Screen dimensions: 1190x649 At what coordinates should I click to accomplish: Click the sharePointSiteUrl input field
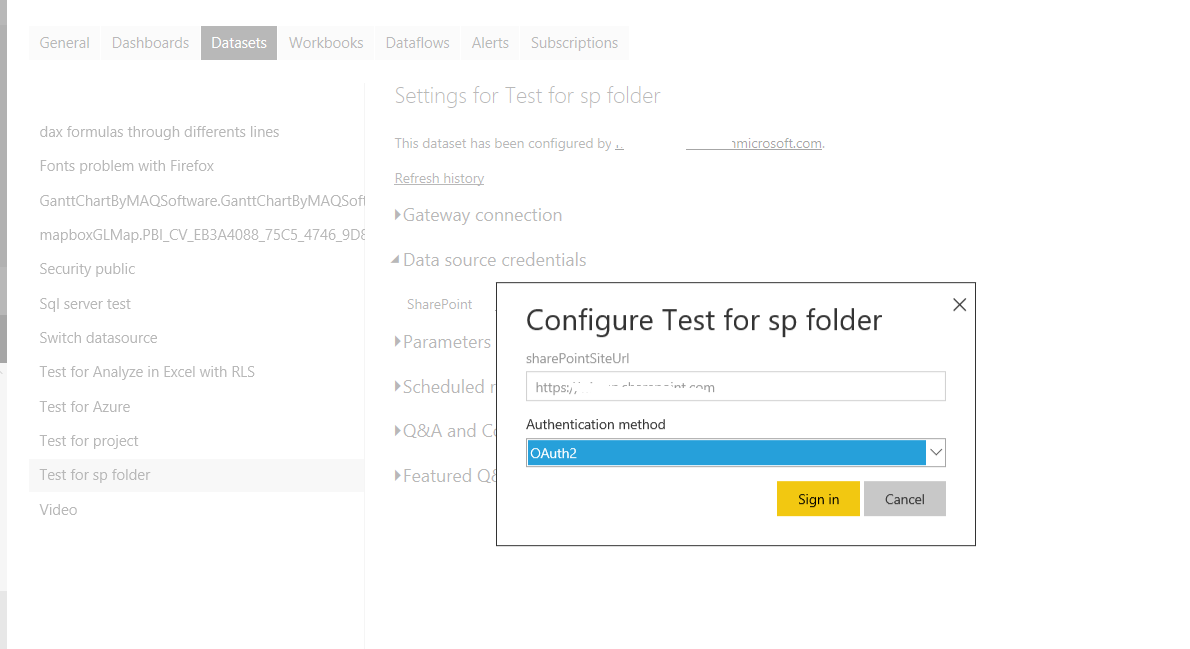(x=735, y=386)
